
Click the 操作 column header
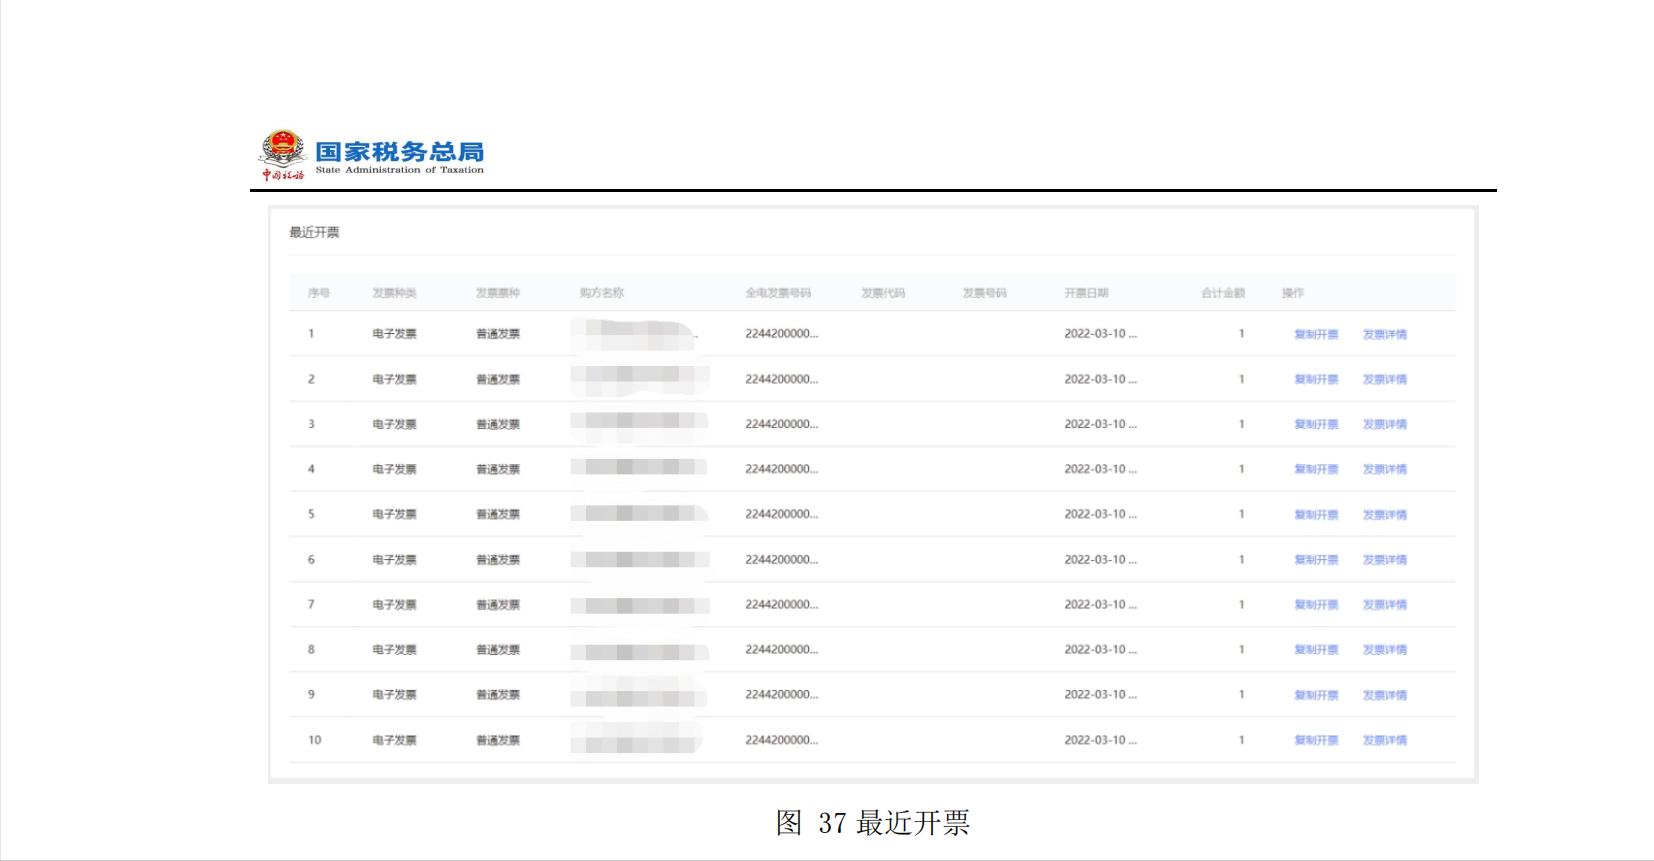pyautogui.click(x=1293, y=293)
